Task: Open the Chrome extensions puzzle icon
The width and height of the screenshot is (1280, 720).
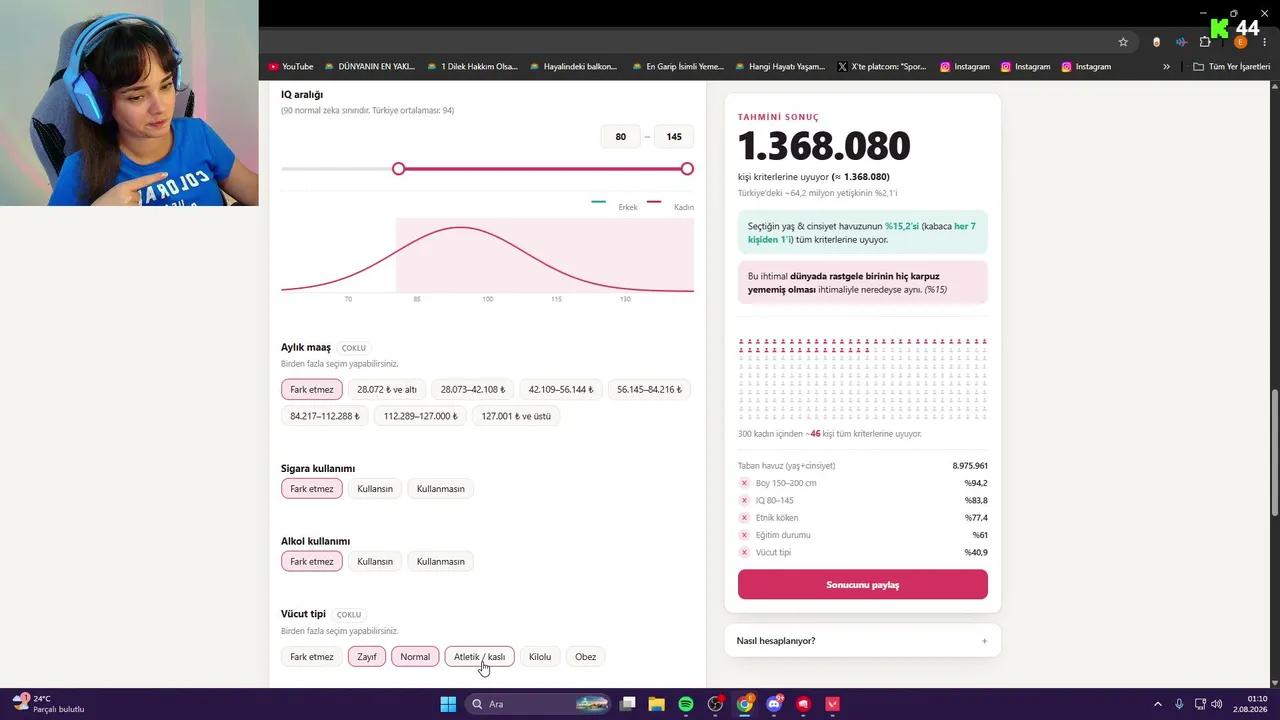Action: (1205, 42)
